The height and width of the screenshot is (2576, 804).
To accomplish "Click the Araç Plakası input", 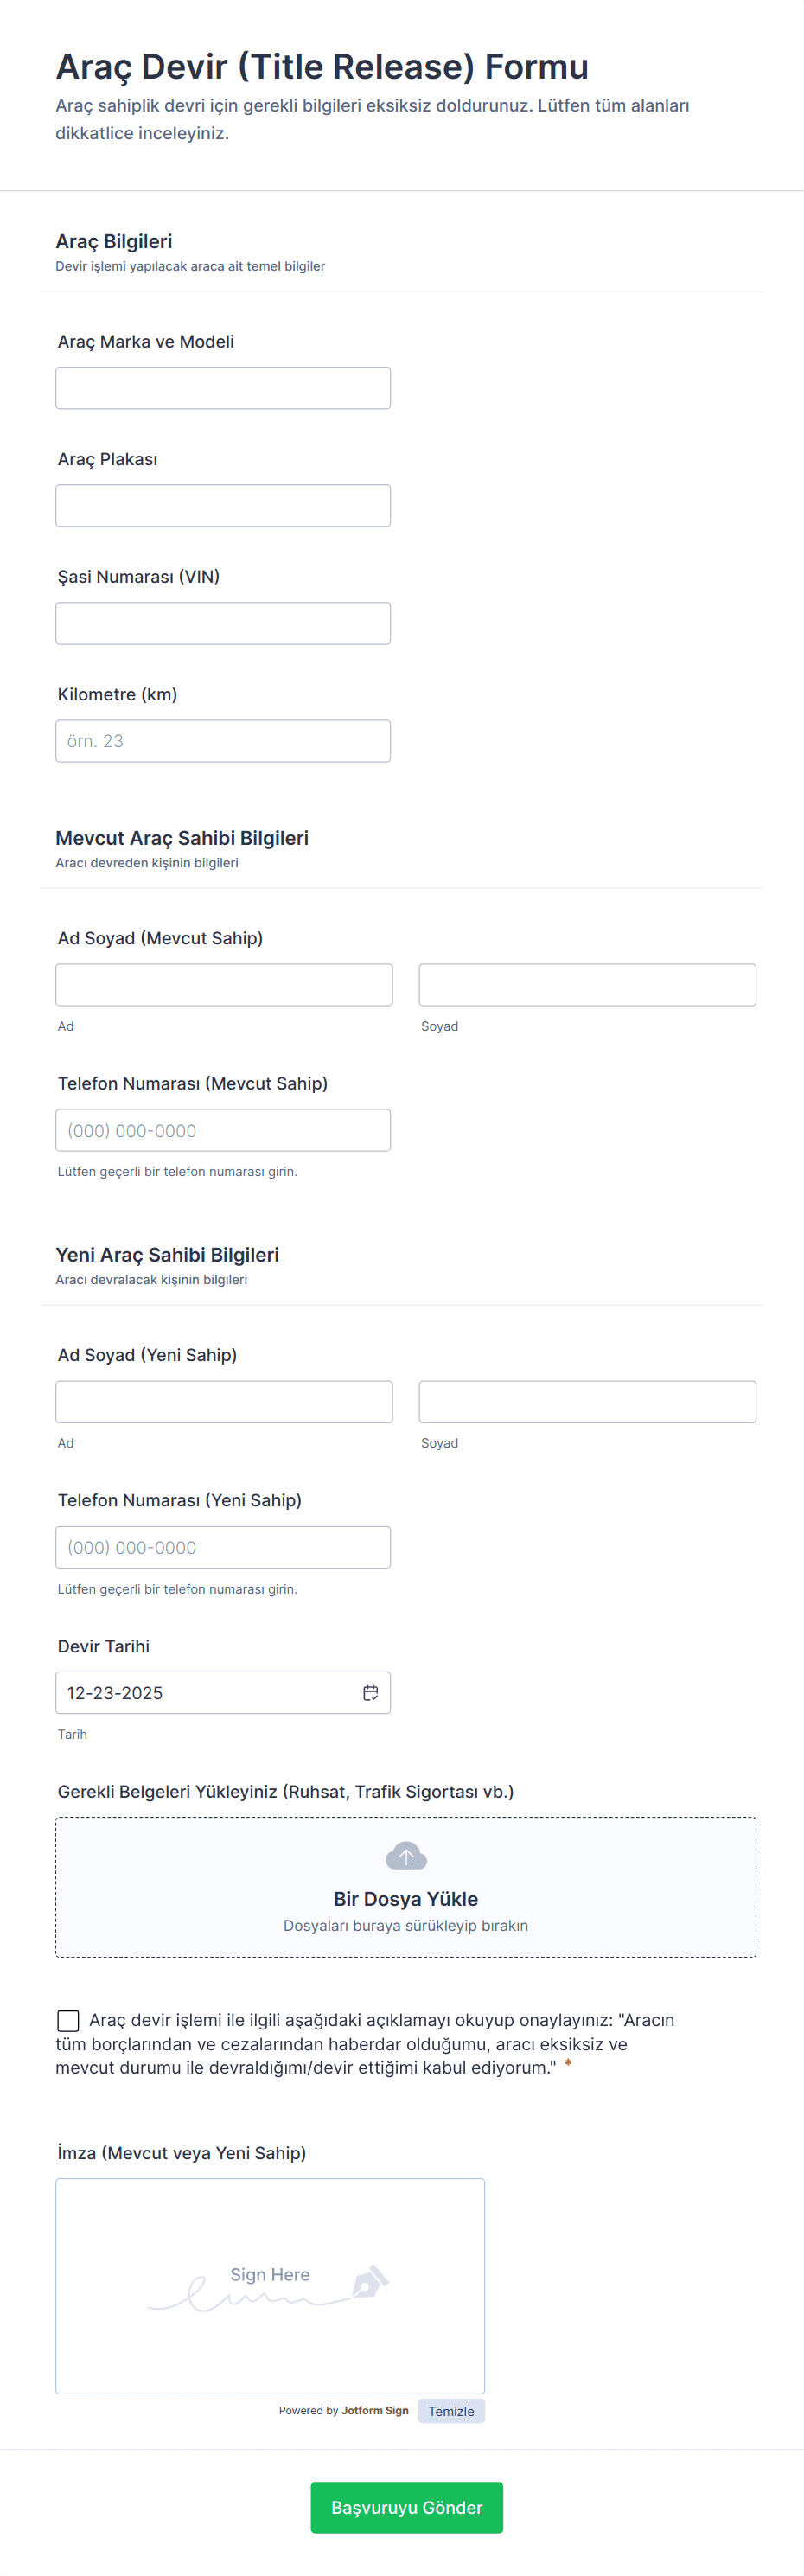I will click(223, 506).
